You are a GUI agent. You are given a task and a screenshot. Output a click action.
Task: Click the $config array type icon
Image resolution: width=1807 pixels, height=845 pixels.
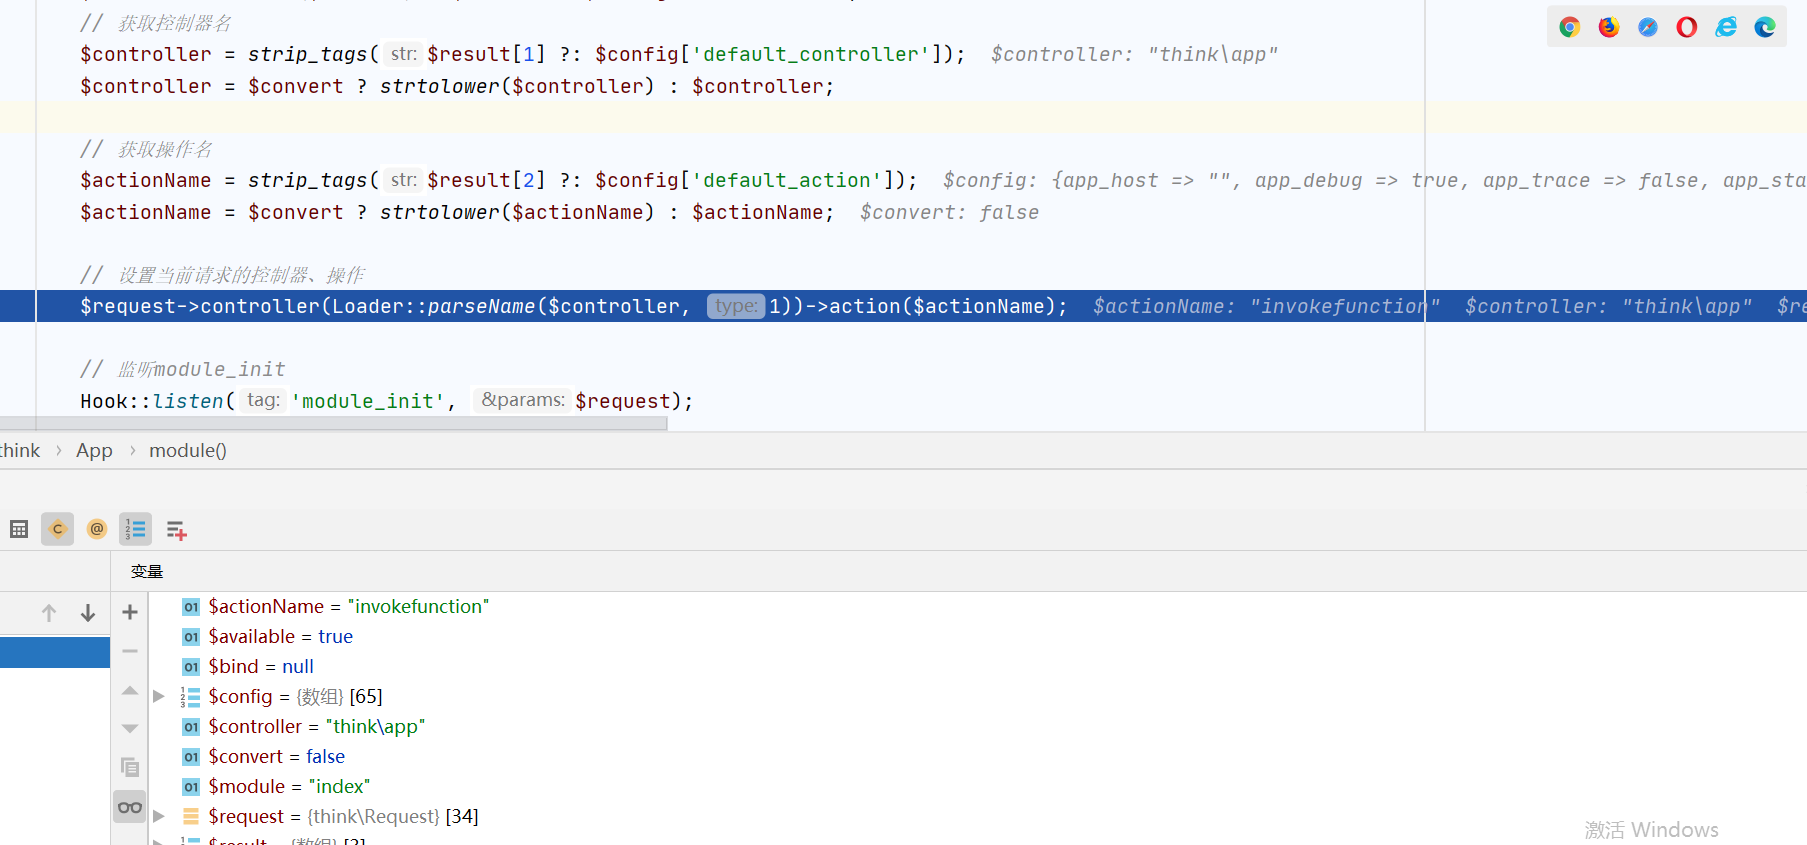[x=190, y=697]
